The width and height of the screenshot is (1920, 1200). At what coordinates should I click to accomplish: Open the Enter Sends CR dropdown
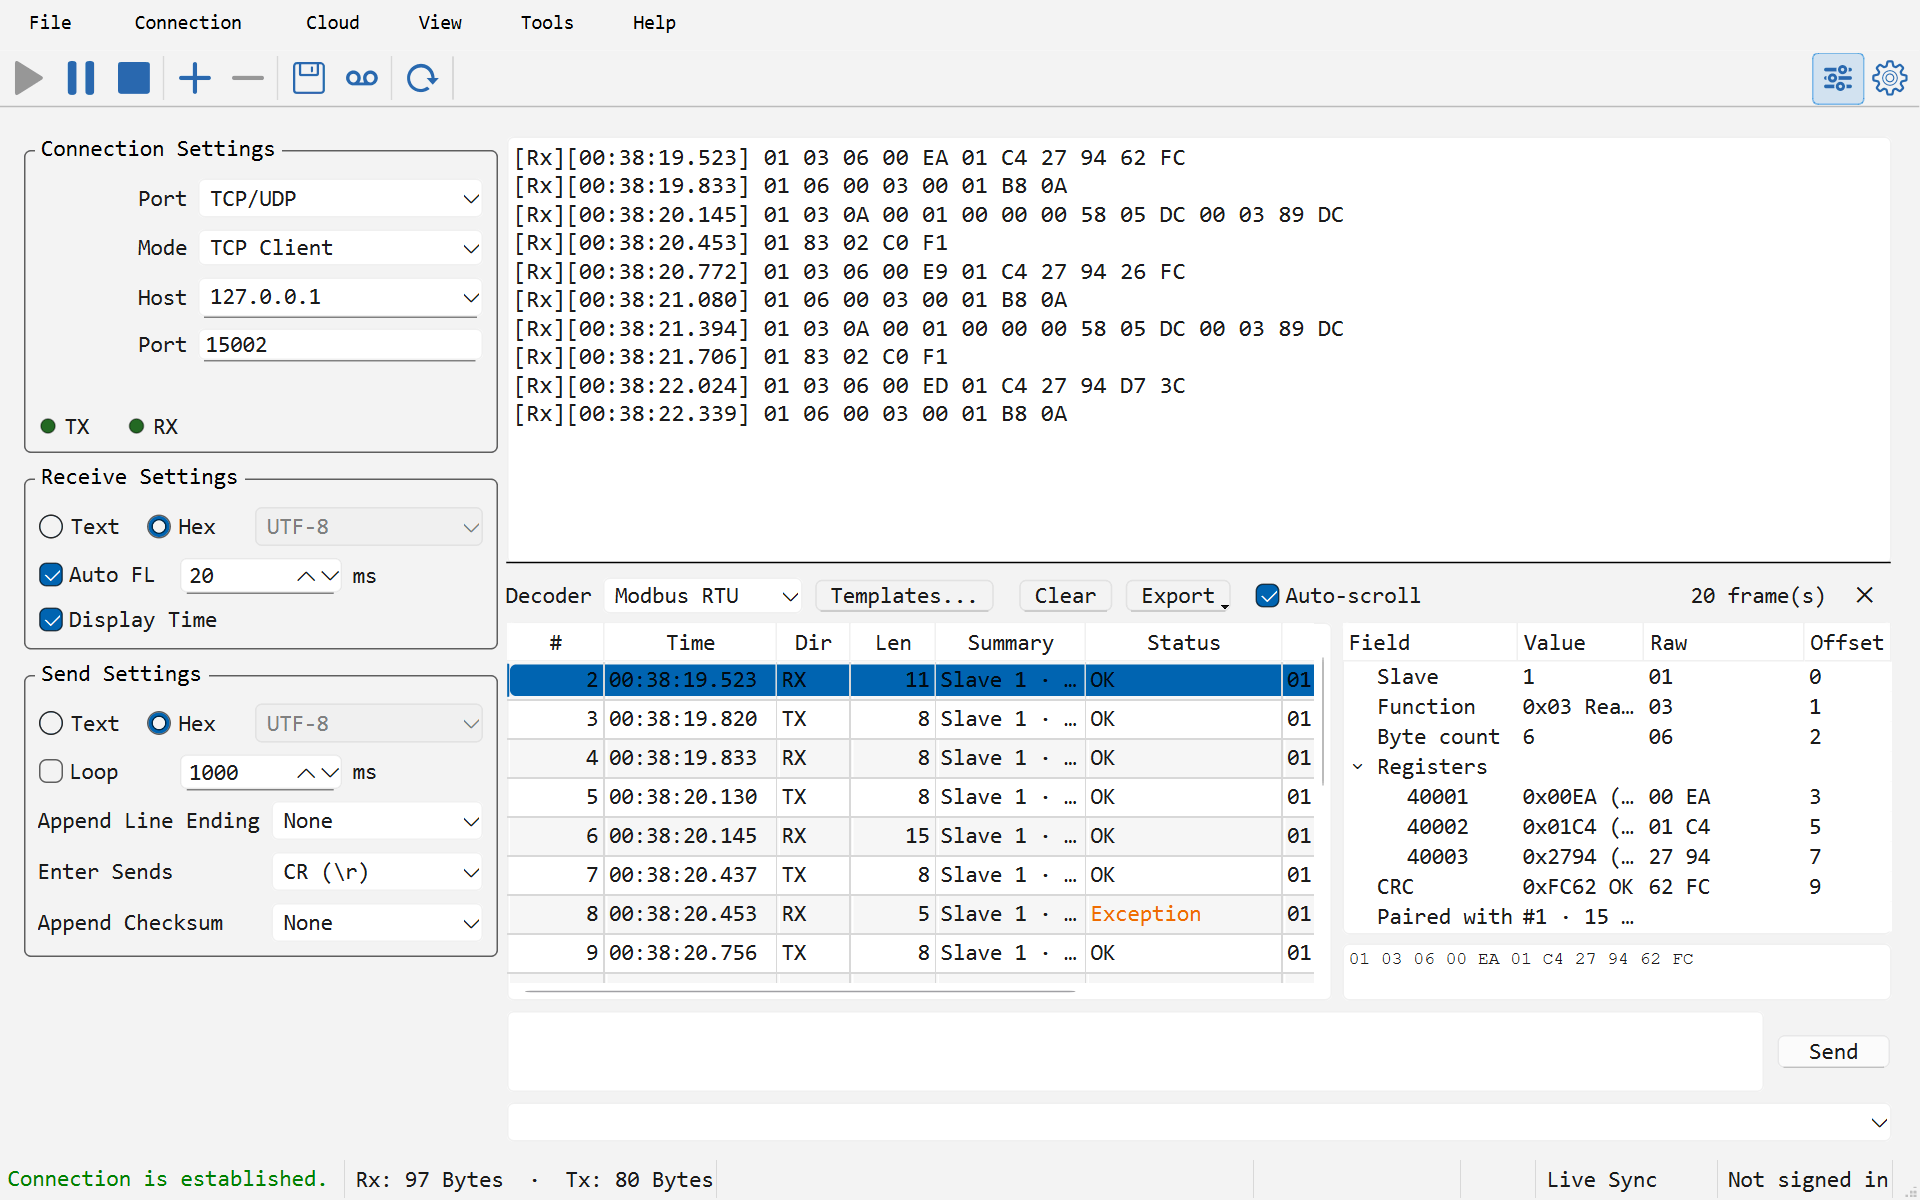pyautogui.click(x=377, y=872)
